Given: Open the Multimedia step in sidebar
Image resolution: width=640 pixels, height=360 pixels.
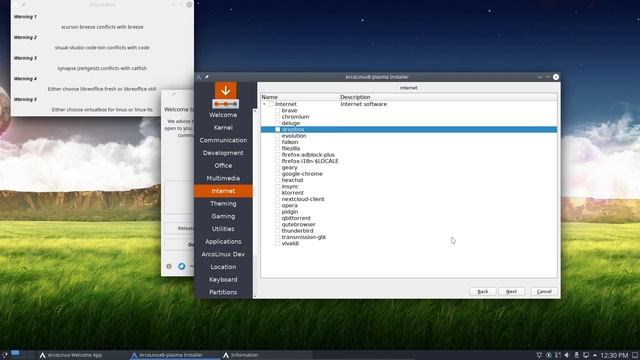Looking at the screenshot, I should point(223,178).
